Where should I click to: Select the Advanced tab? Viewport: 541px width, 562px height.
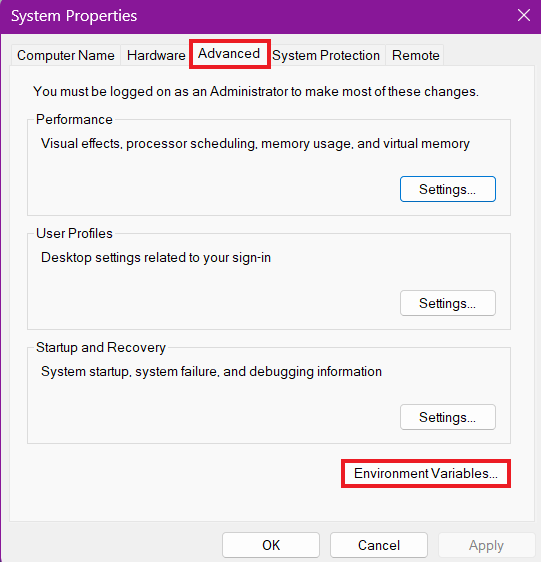(229, 54)
